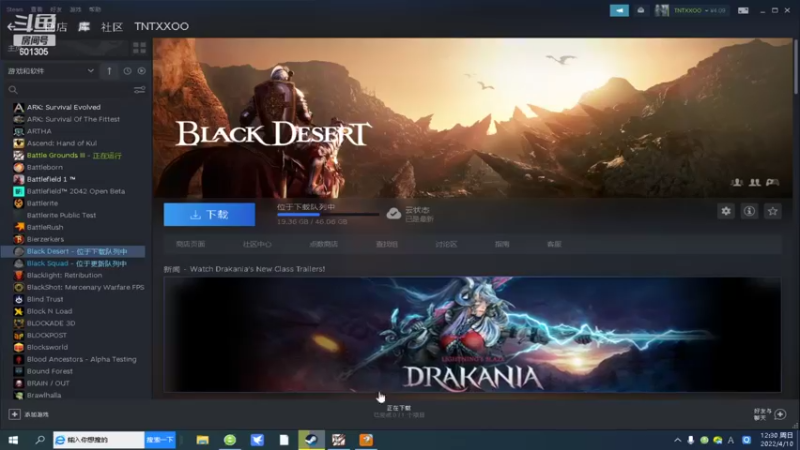Click the 搜索一下 search button in taskbar

(x=160, y=440)
